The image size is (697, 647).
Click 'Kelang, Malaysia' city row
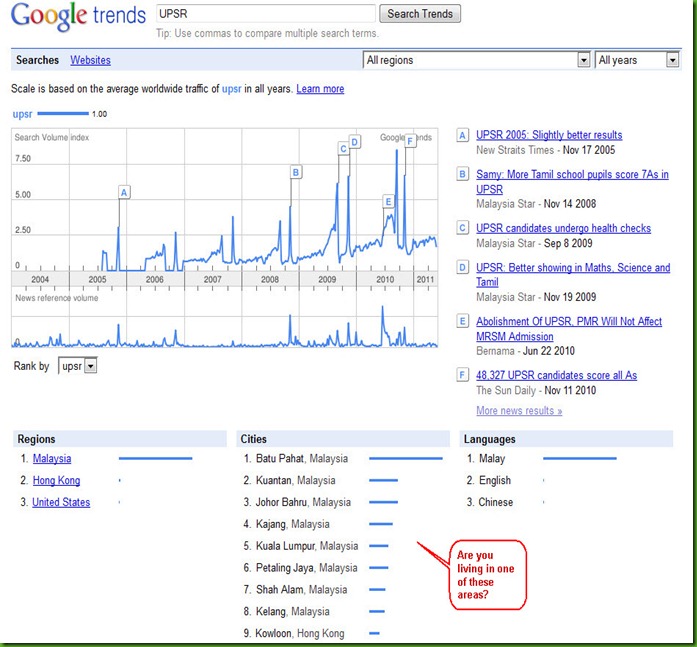(314, 611)
